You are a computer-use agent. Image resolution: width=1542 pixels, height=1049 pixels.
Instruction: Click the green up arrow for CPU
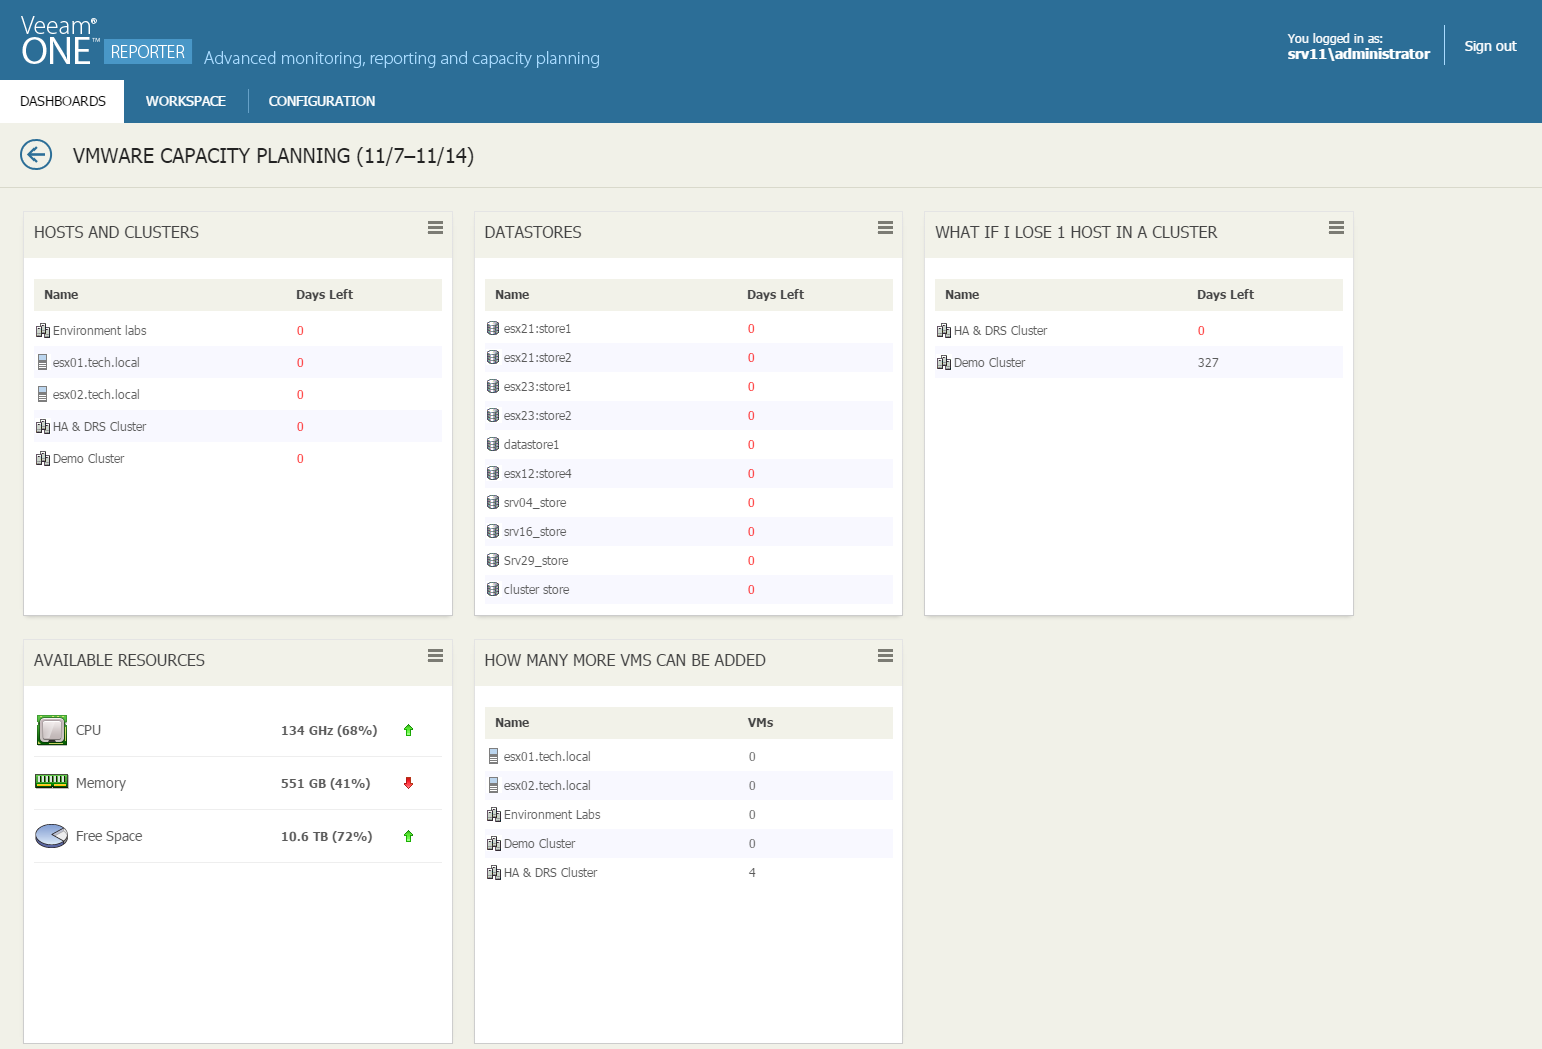click(x=408, y=730)
